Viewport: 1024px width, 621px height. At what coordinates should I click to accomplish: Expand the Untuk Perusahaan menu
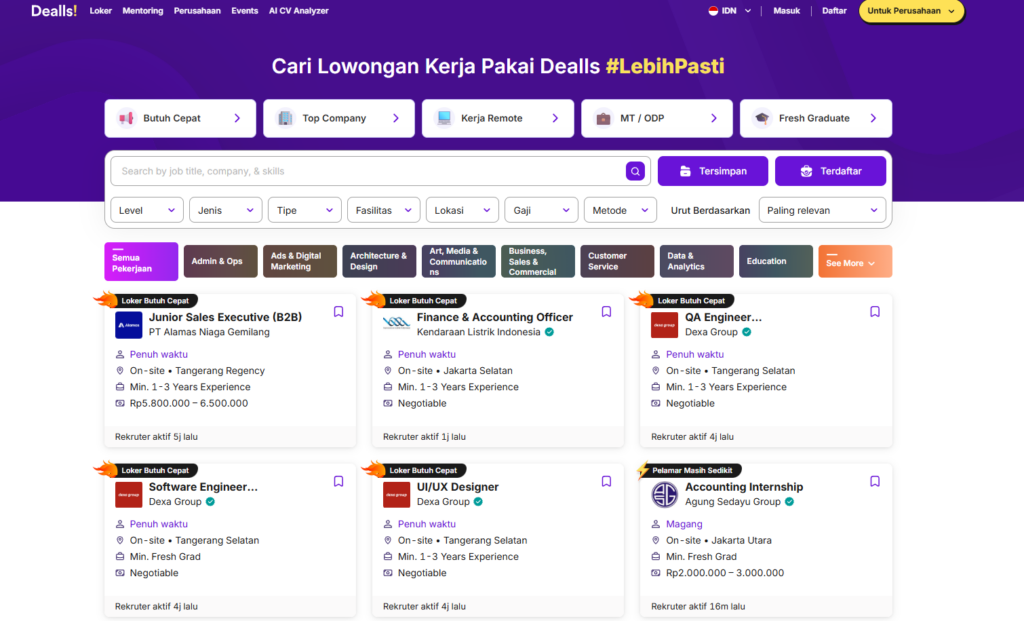(911, 11)
